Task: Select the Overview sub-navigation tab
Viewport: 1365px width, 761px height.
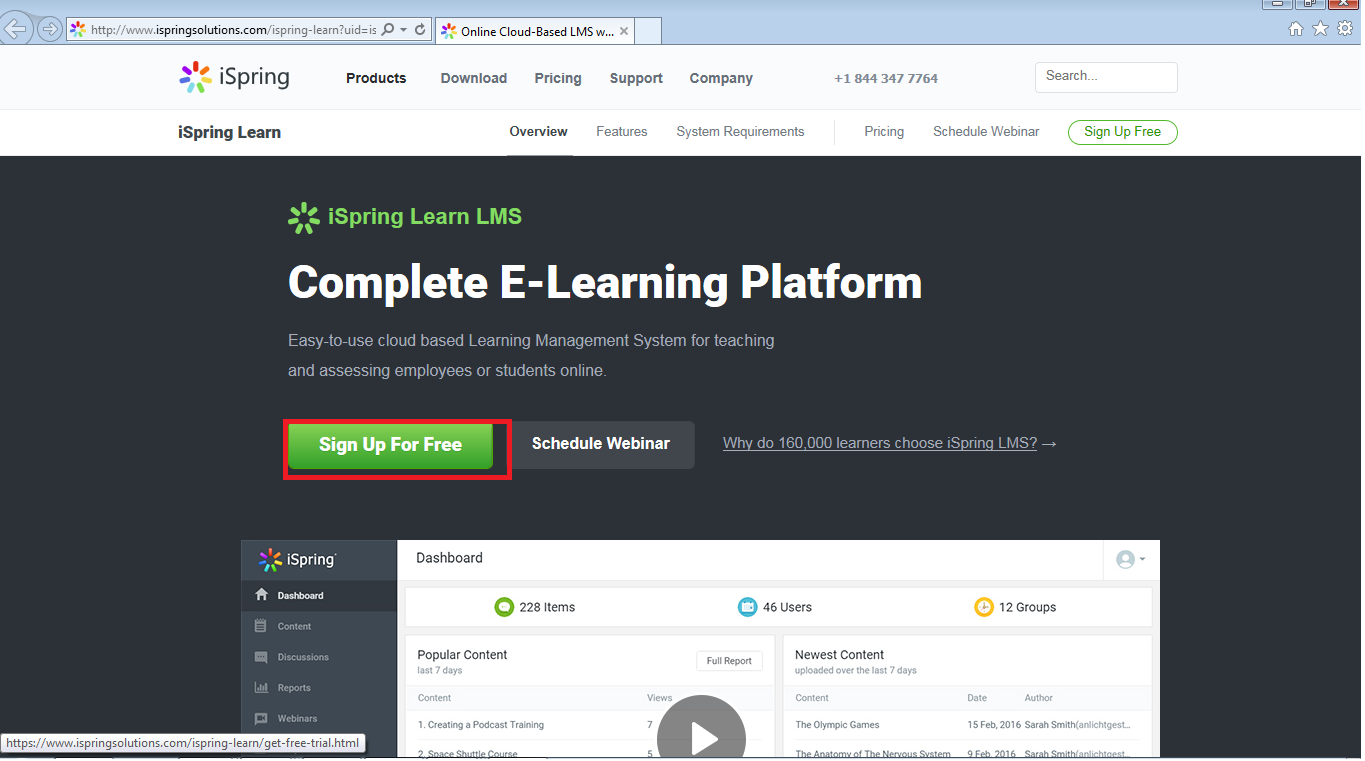Action: tap(538, 131)
